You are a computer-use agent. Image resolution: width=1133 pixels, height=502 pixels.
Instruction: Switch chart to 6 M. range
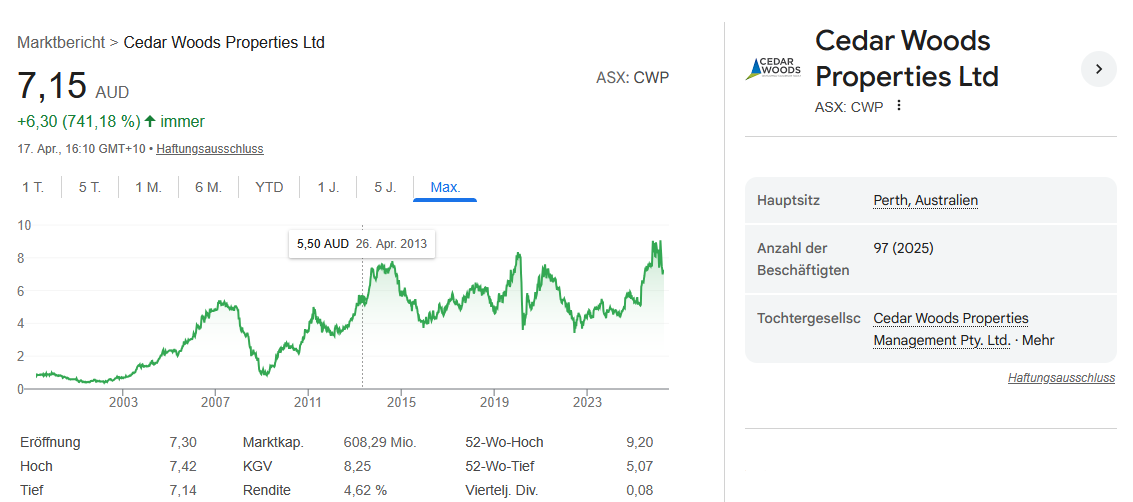(208, 187)
